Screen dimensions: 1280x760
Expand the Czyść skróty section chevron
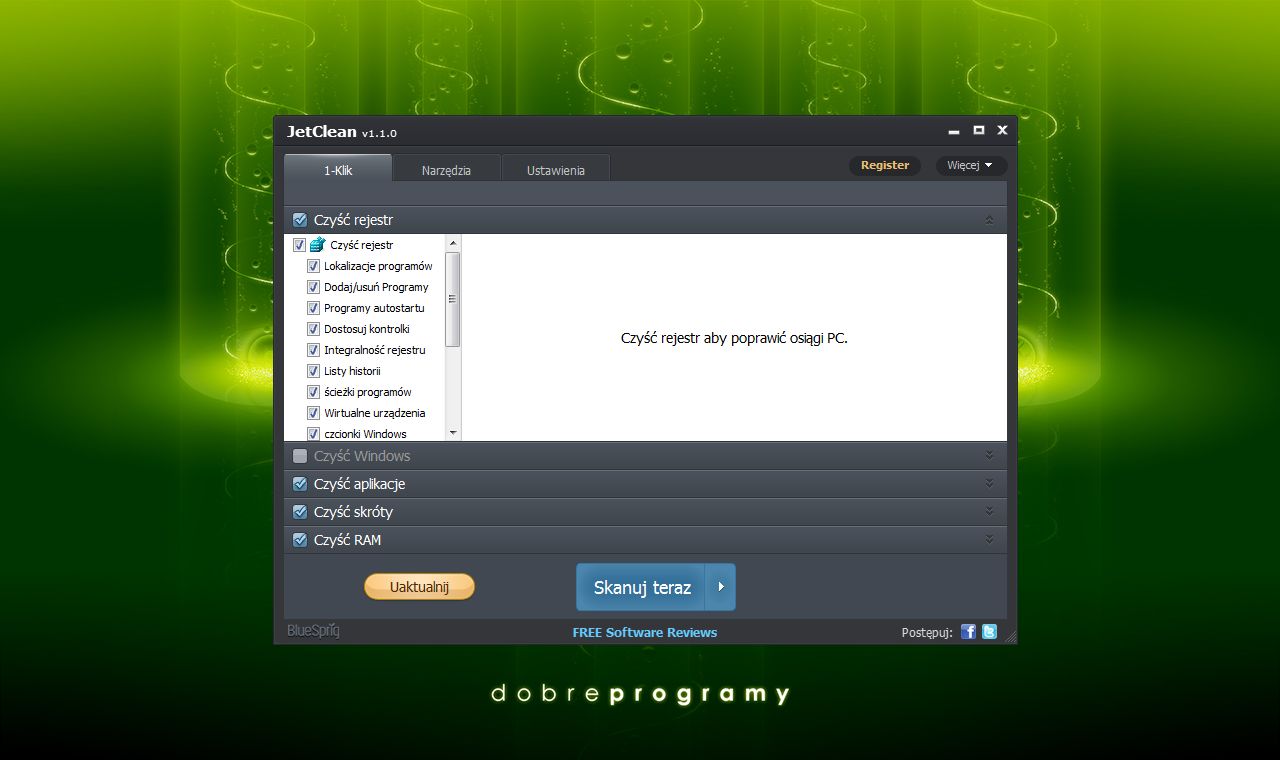(990, 511)
